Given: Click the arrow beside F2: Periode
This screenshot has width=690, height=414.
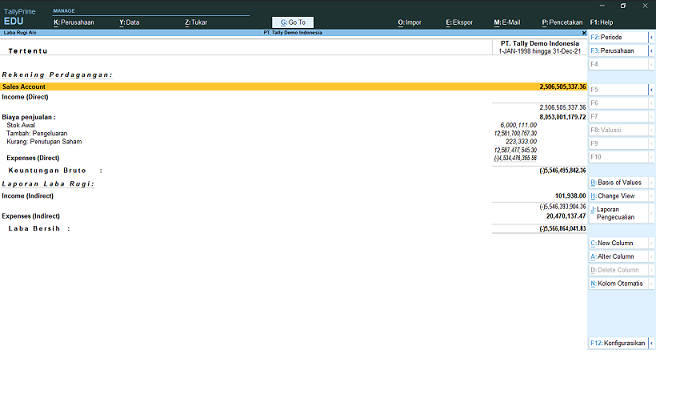Looking at the screenshot, I should pos(652,37).
